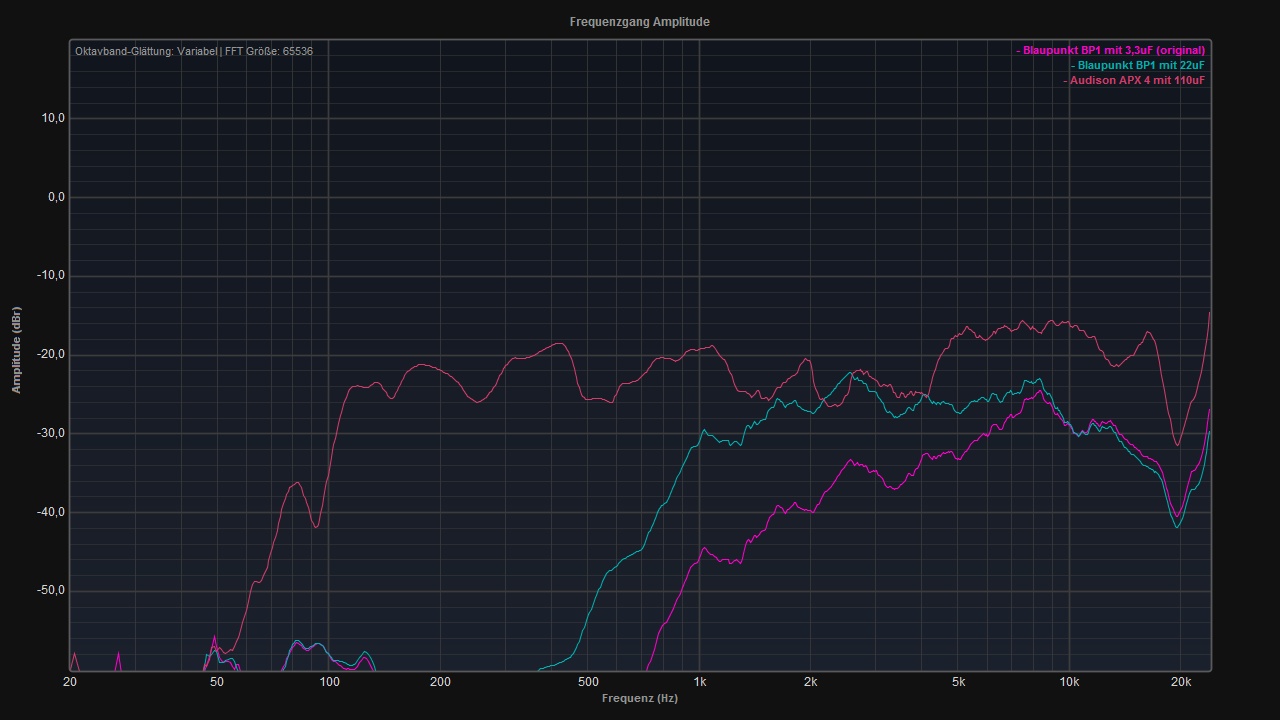Select the Frequenz (Hz) horizontal axis label

point(639,698)
